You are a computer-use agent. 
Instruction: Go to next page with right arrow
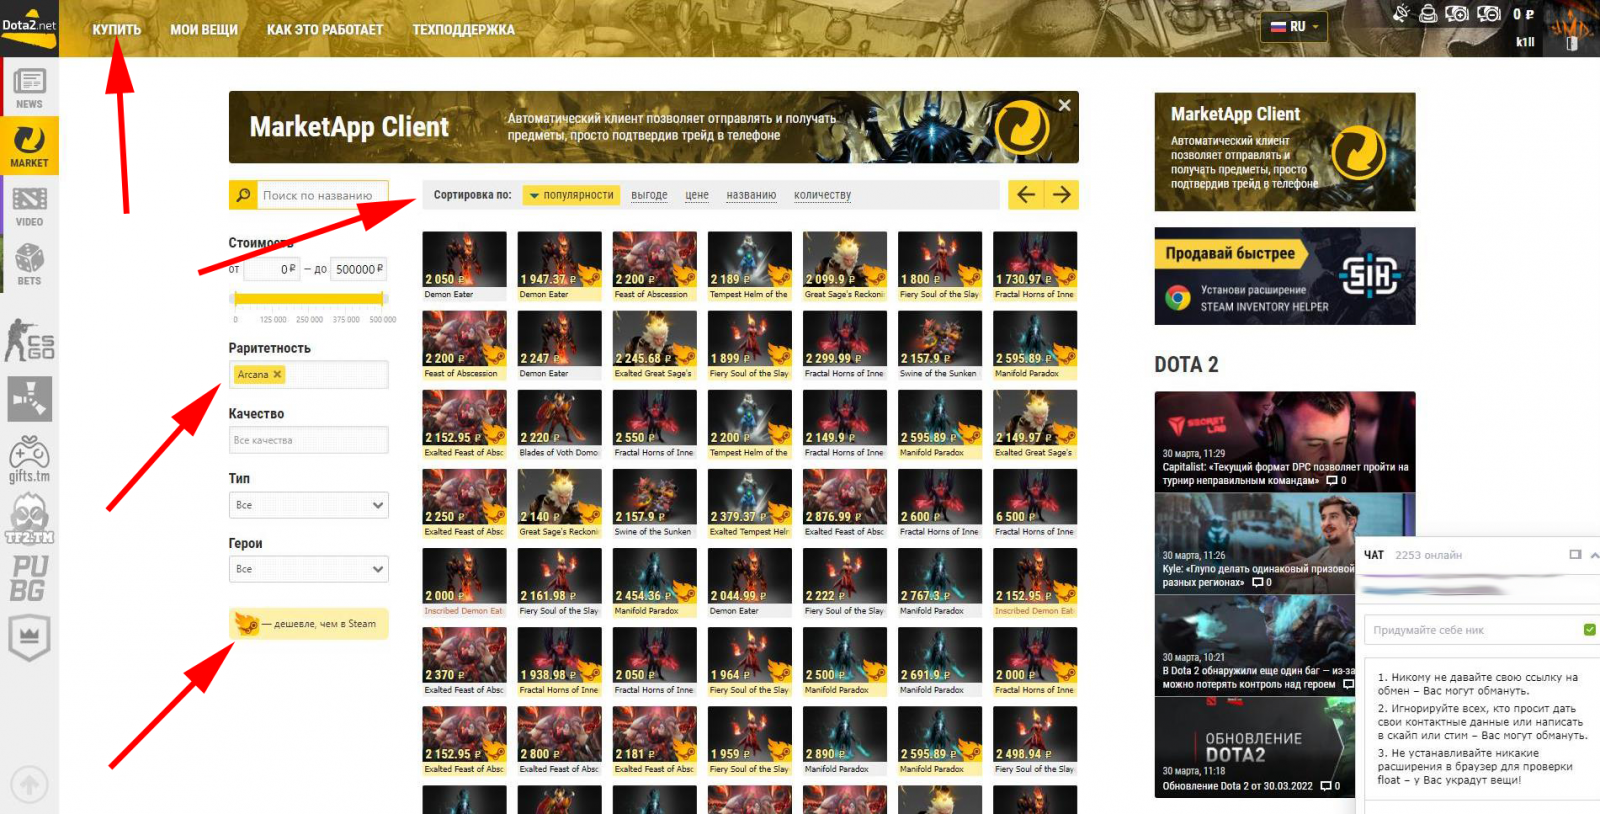(1062, 195)
